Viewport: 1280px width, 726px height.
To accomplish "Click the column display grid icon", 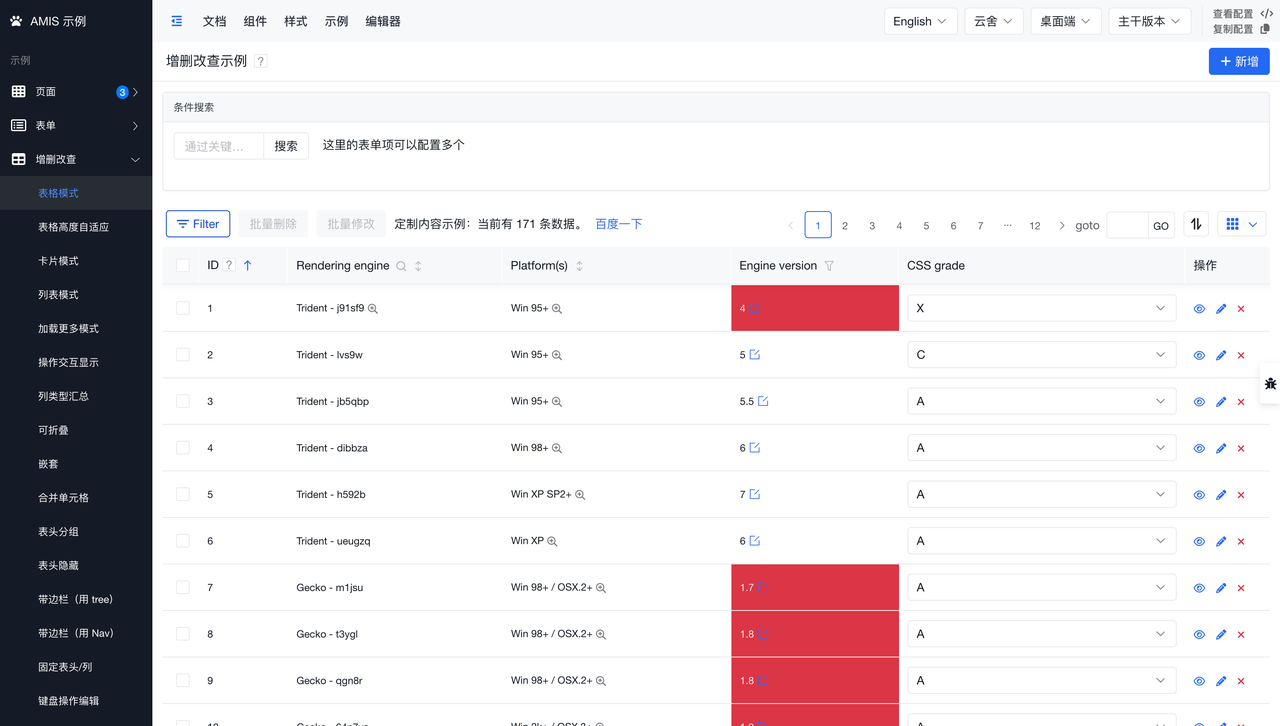I will pyautogui.click(x=1234, y=224).
